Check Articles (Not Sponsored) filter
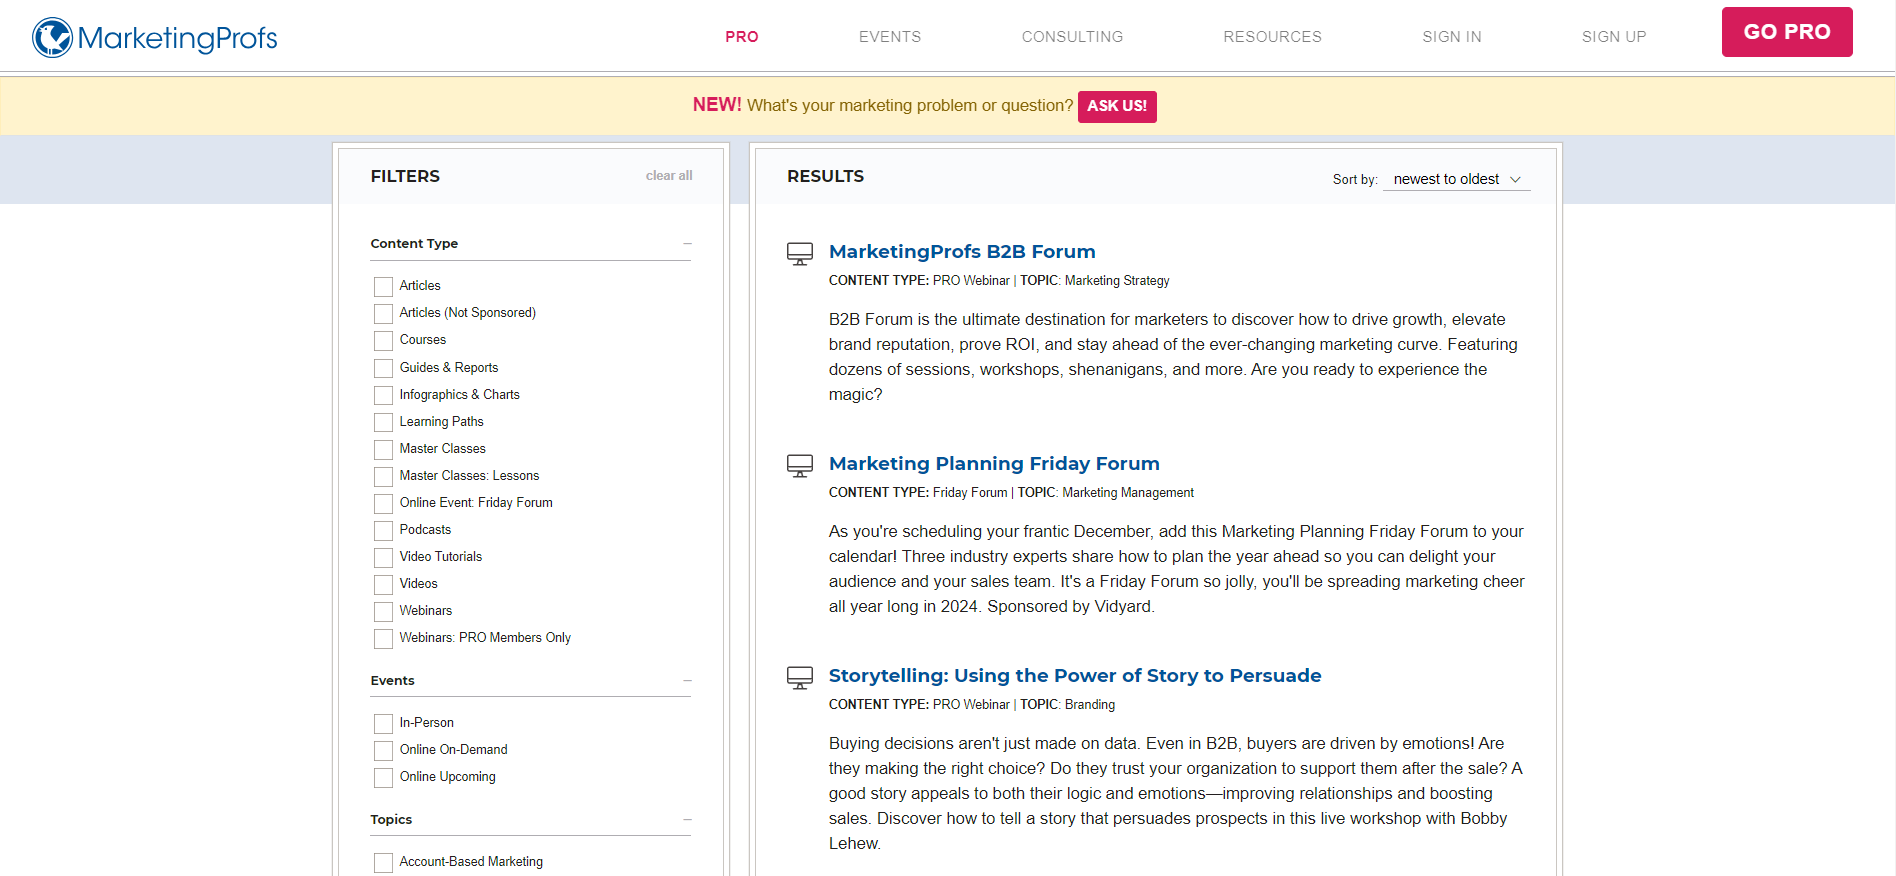Viewport: 1896px width, 876px height. click(x=383, y=314)
